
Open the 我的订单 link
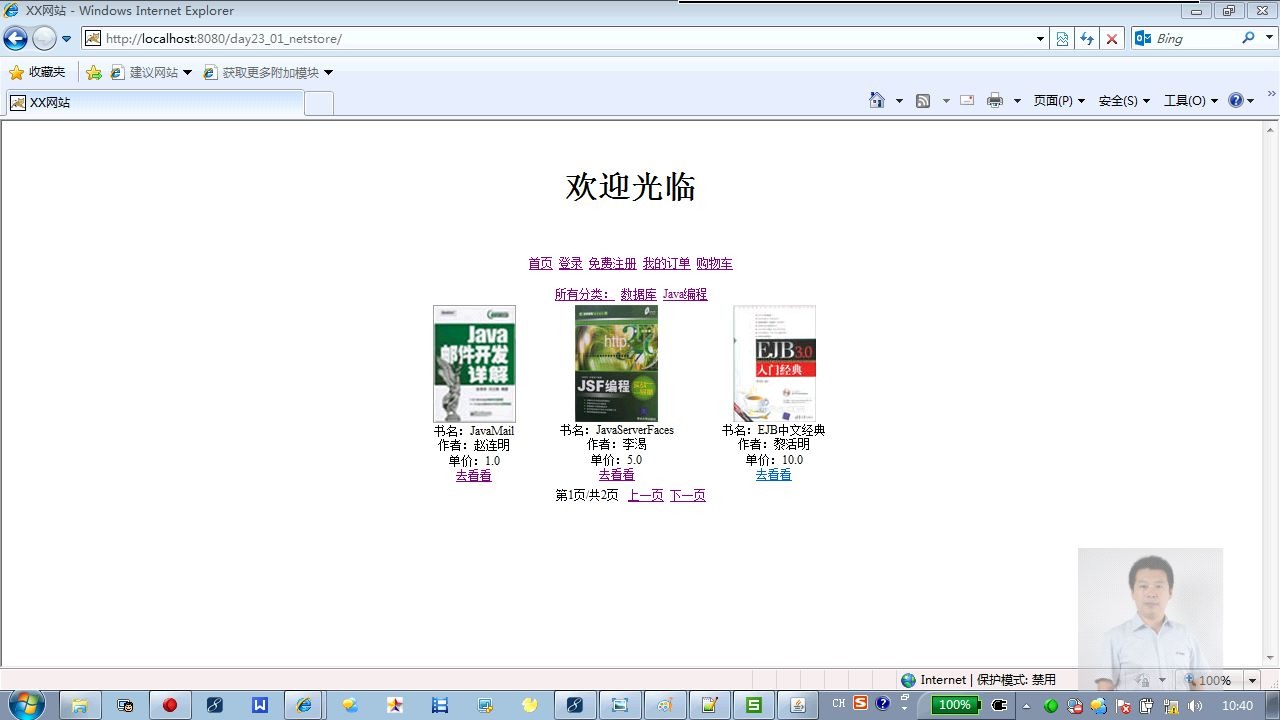pos(666,264)
